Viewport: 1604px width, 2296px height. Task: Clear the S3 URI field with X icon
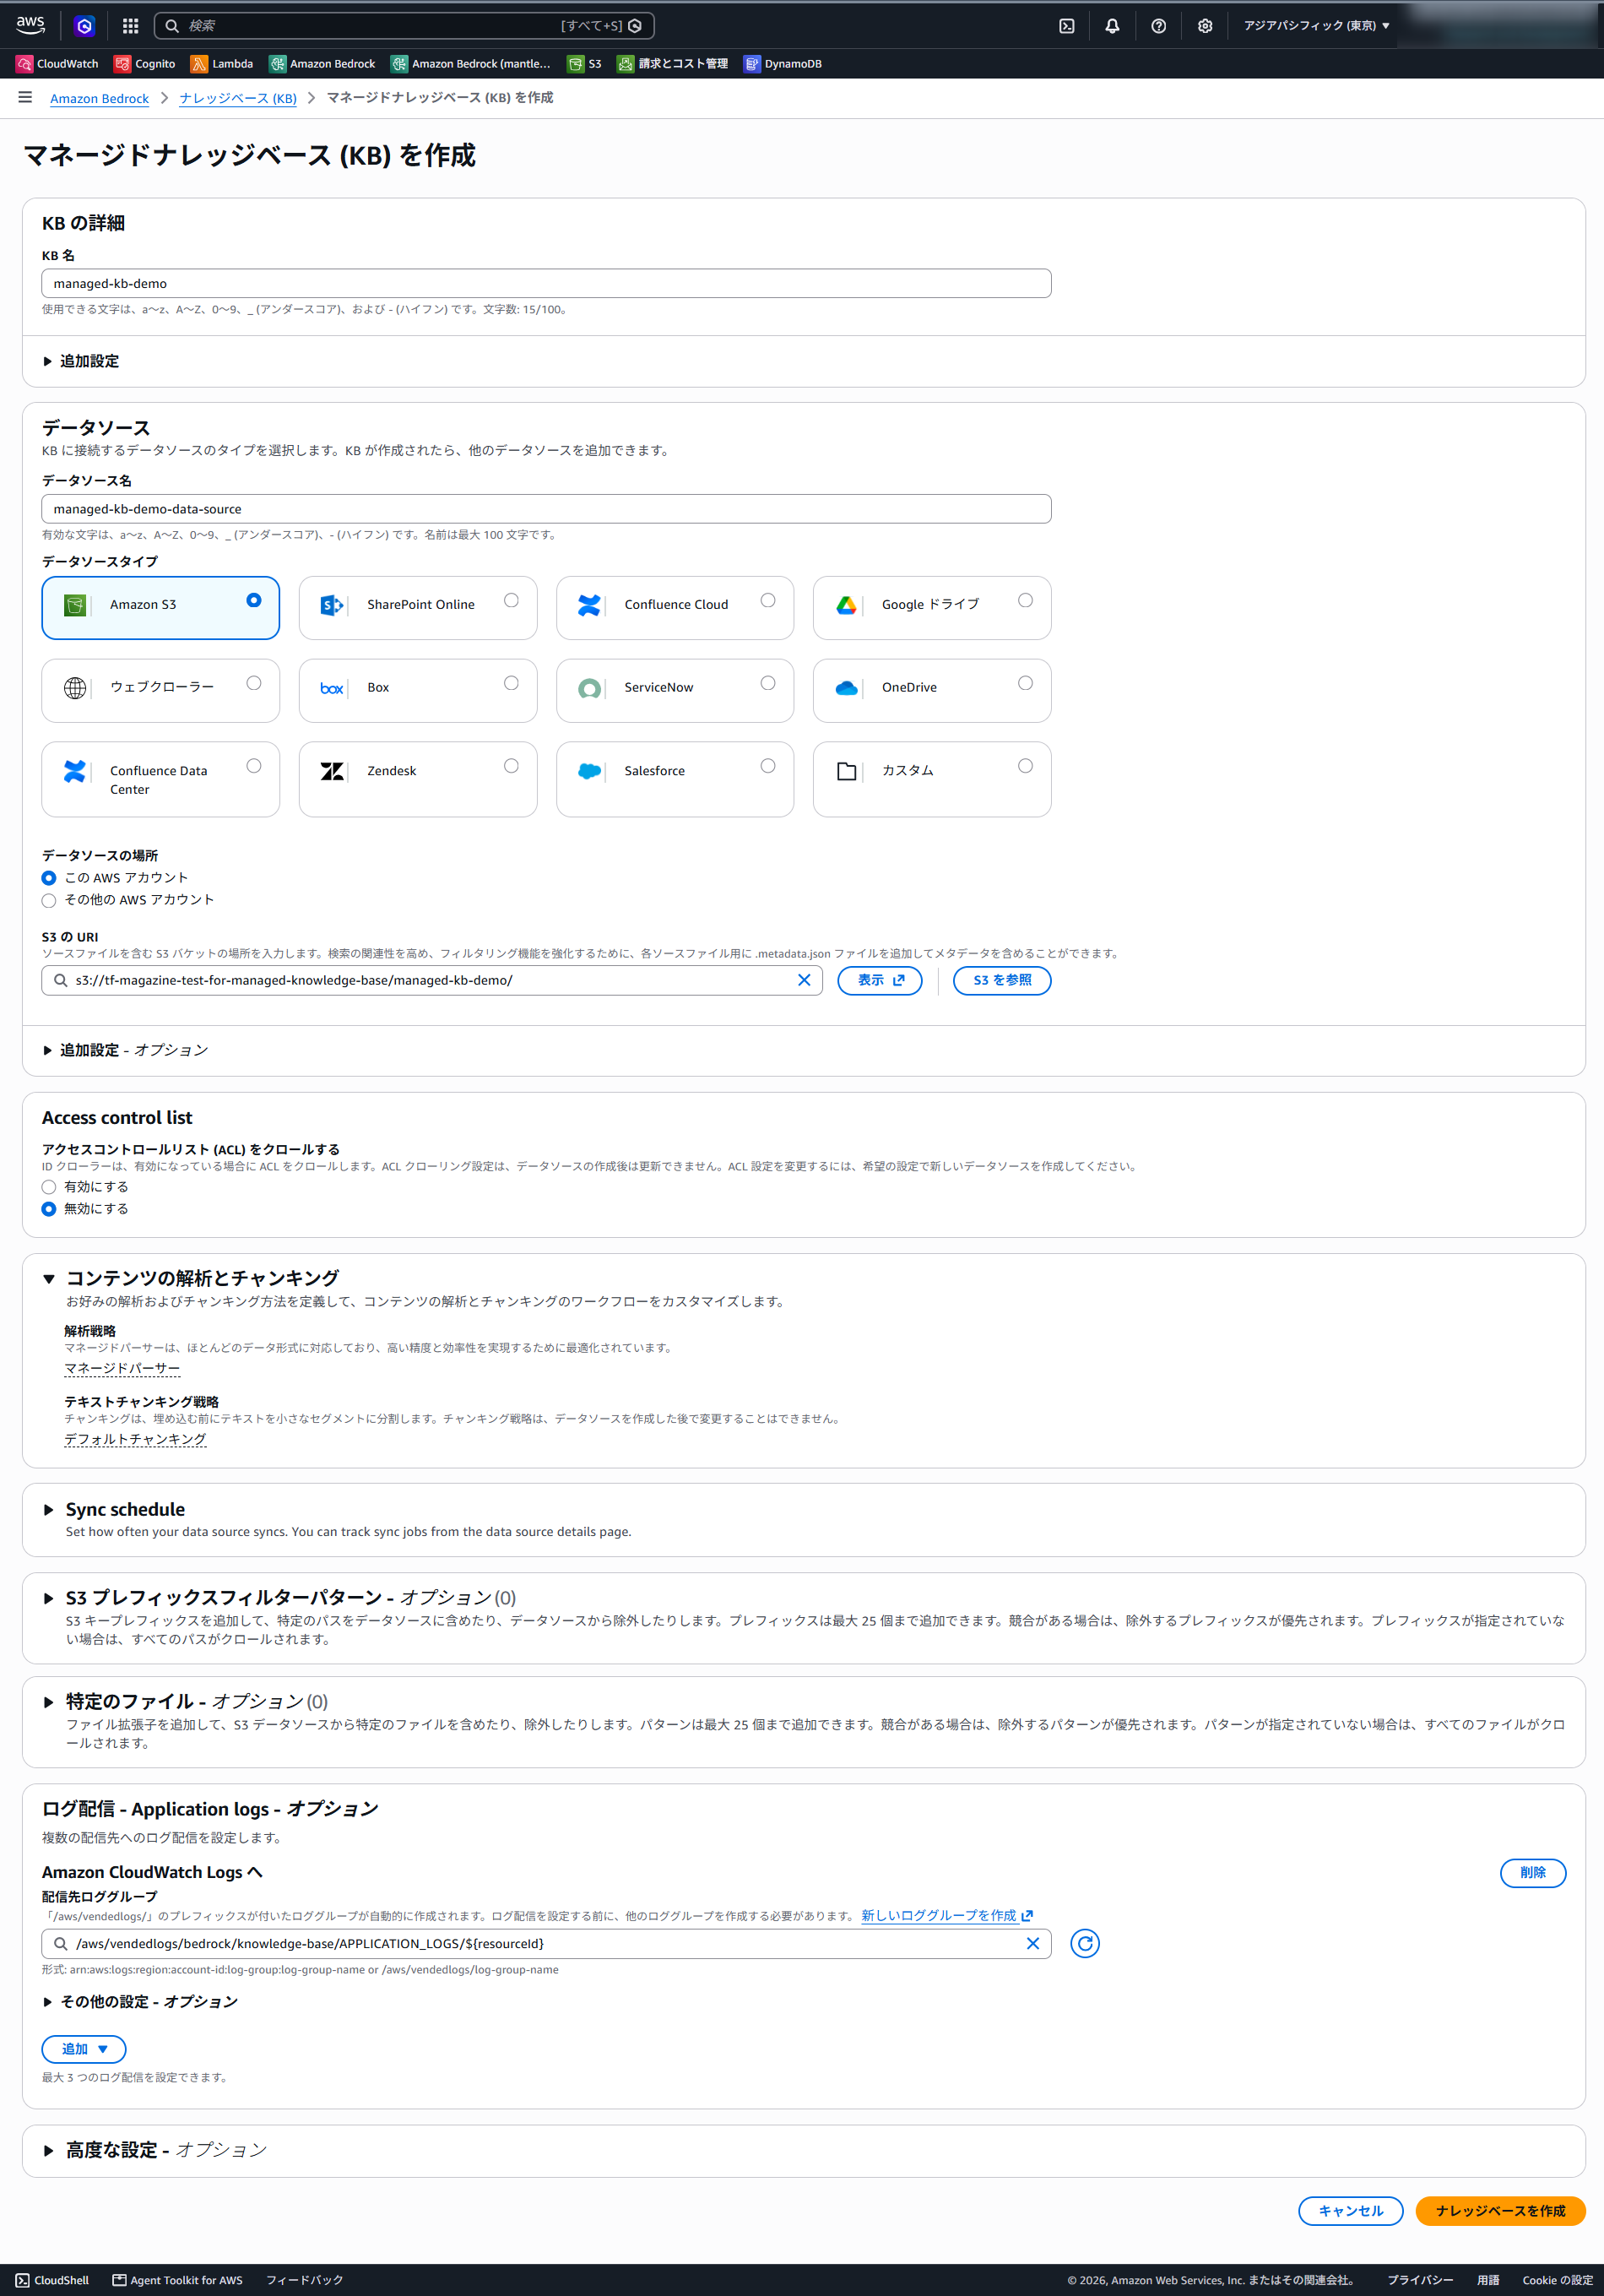click(x=804, y=980)
